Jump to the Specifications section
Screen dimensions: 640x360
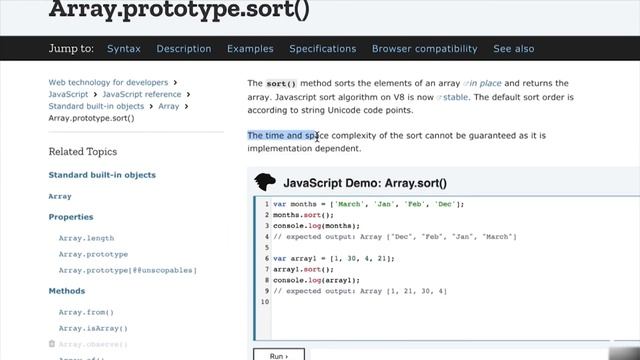click(322, 49)
